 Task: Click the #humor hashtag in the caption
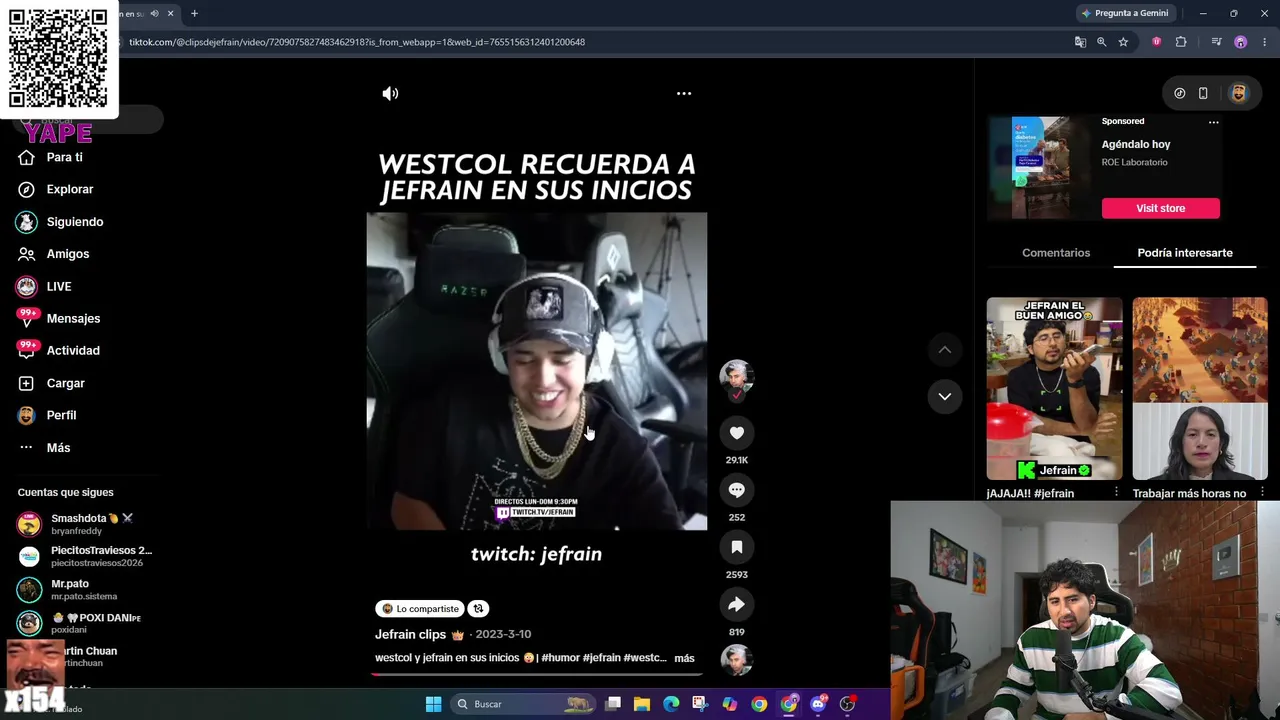(560, 658)
